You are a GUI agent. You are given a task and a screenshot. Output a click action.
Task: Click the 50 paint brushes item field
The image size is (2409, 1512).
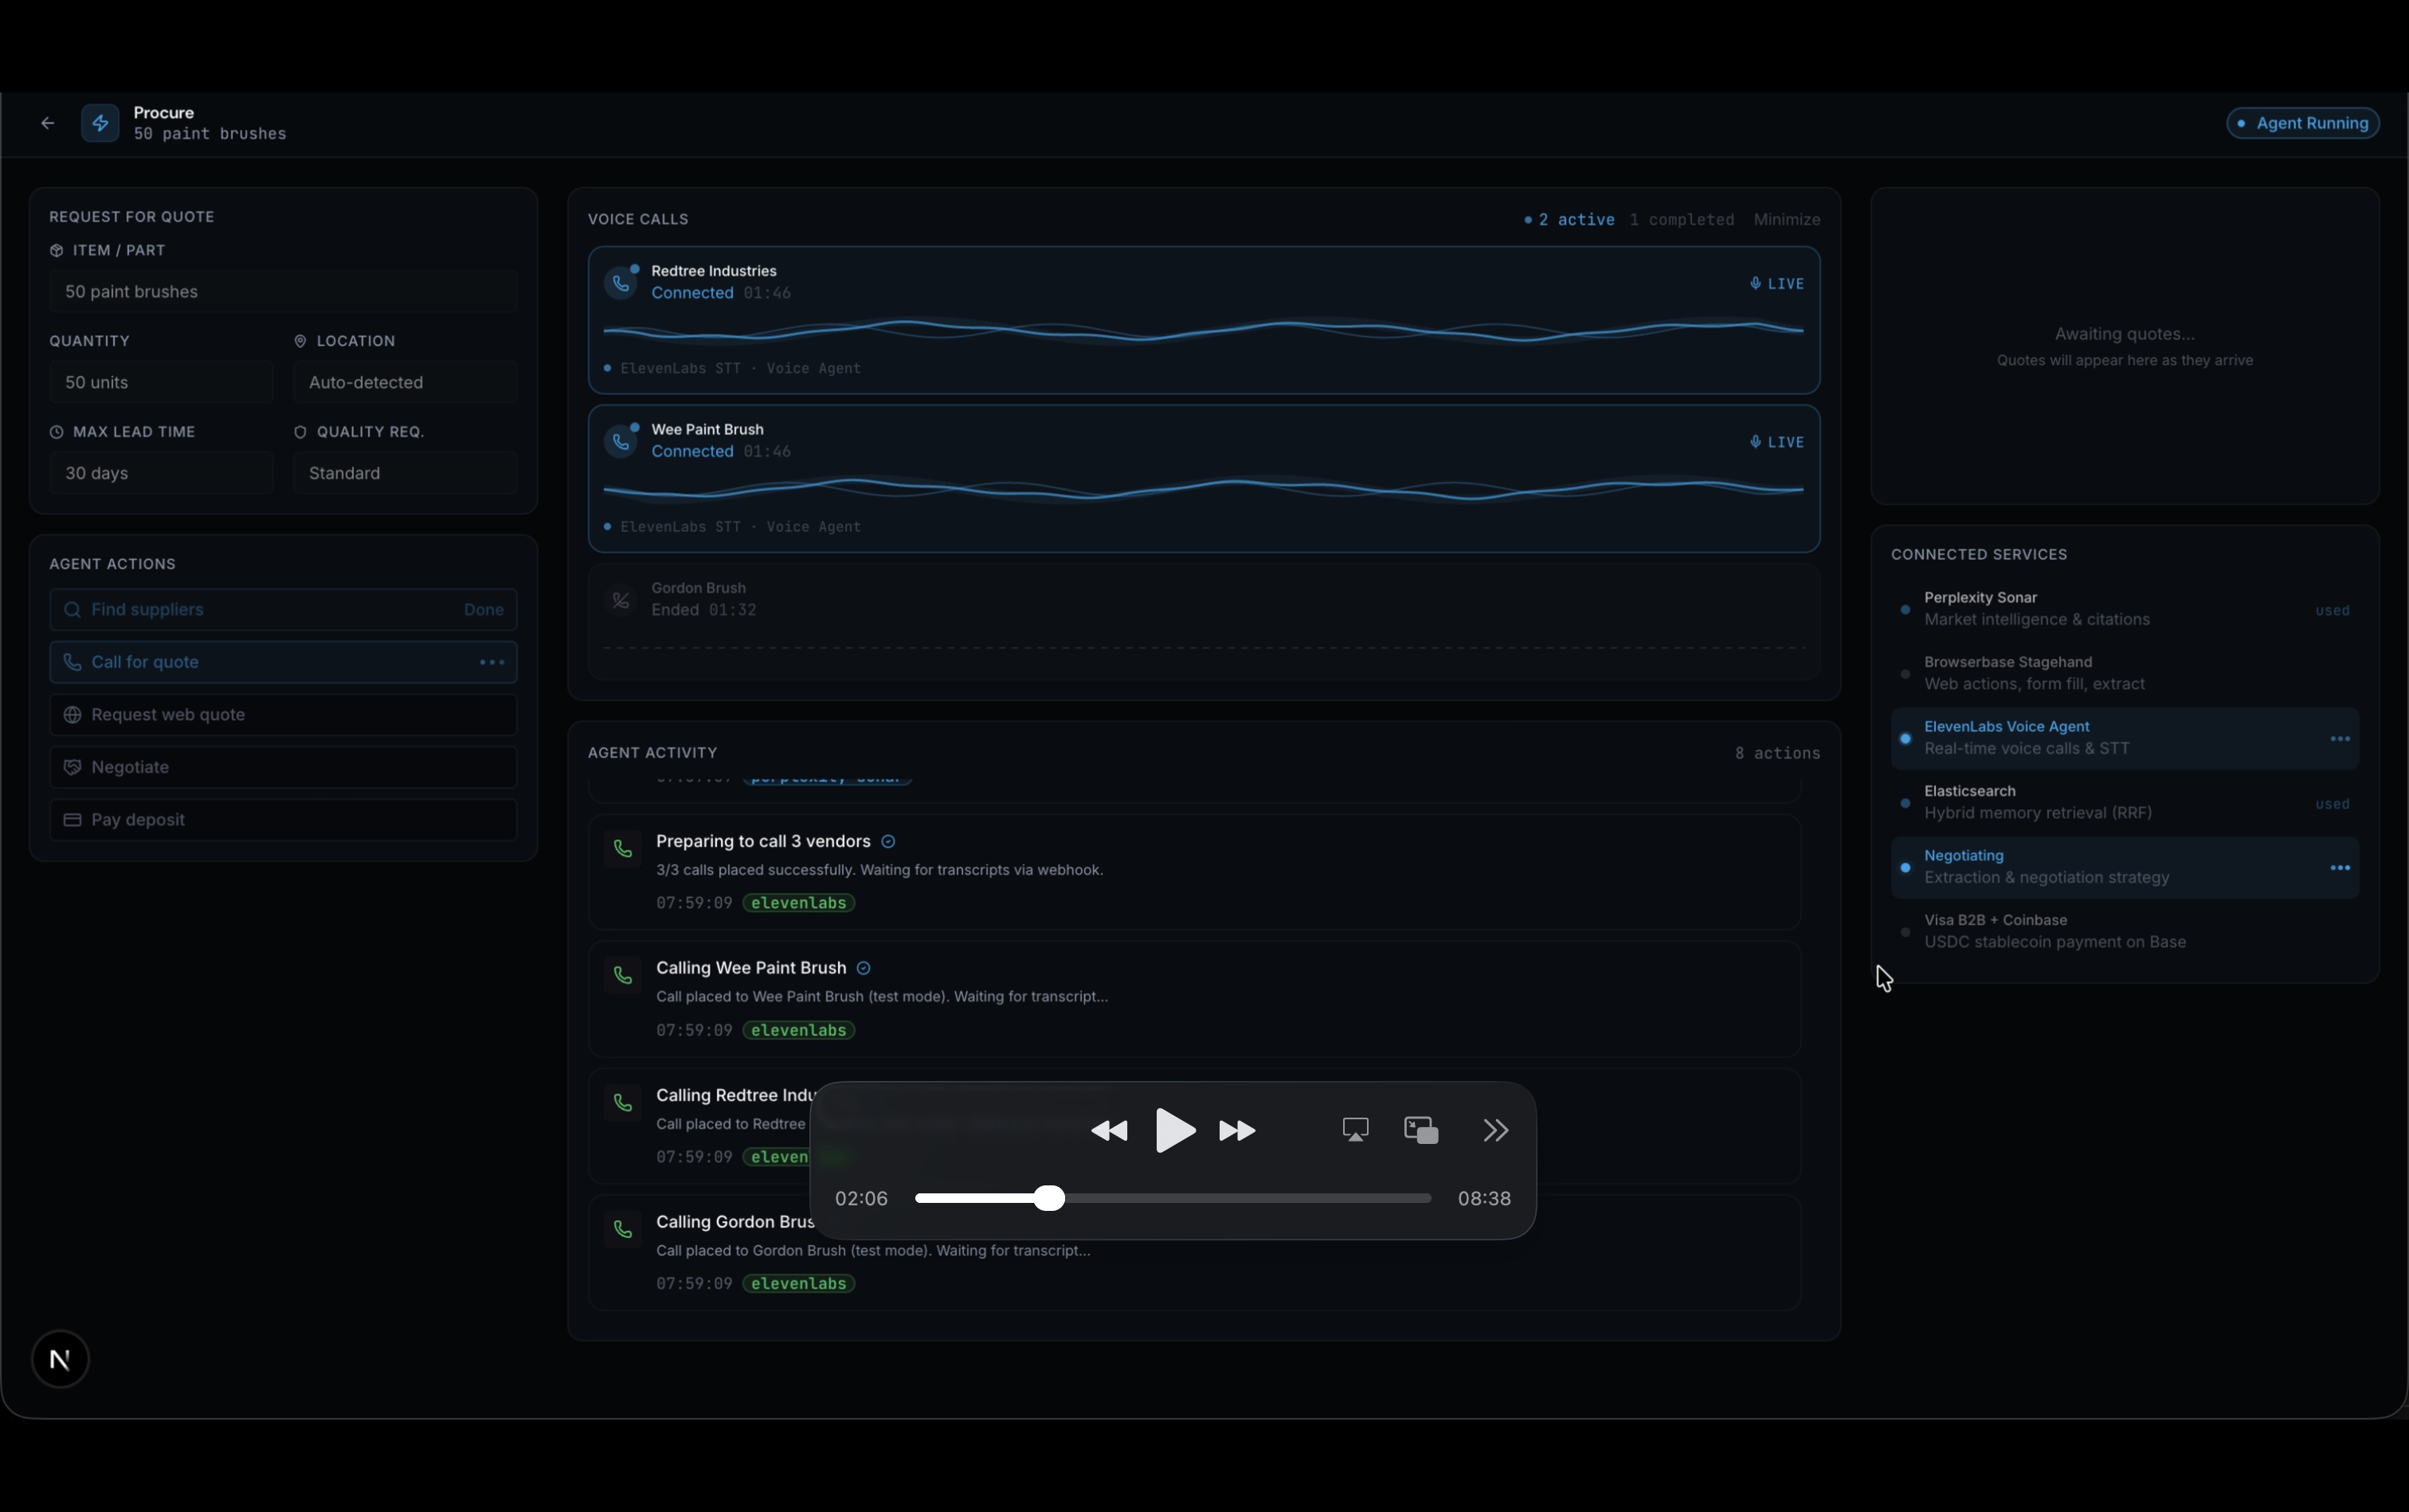(x=283, y=292)
